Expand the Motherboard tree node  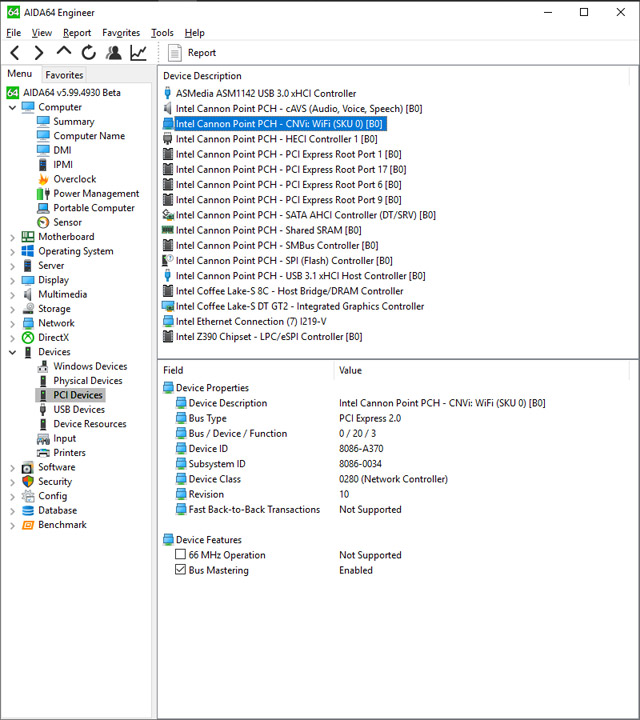coord(12,237)
